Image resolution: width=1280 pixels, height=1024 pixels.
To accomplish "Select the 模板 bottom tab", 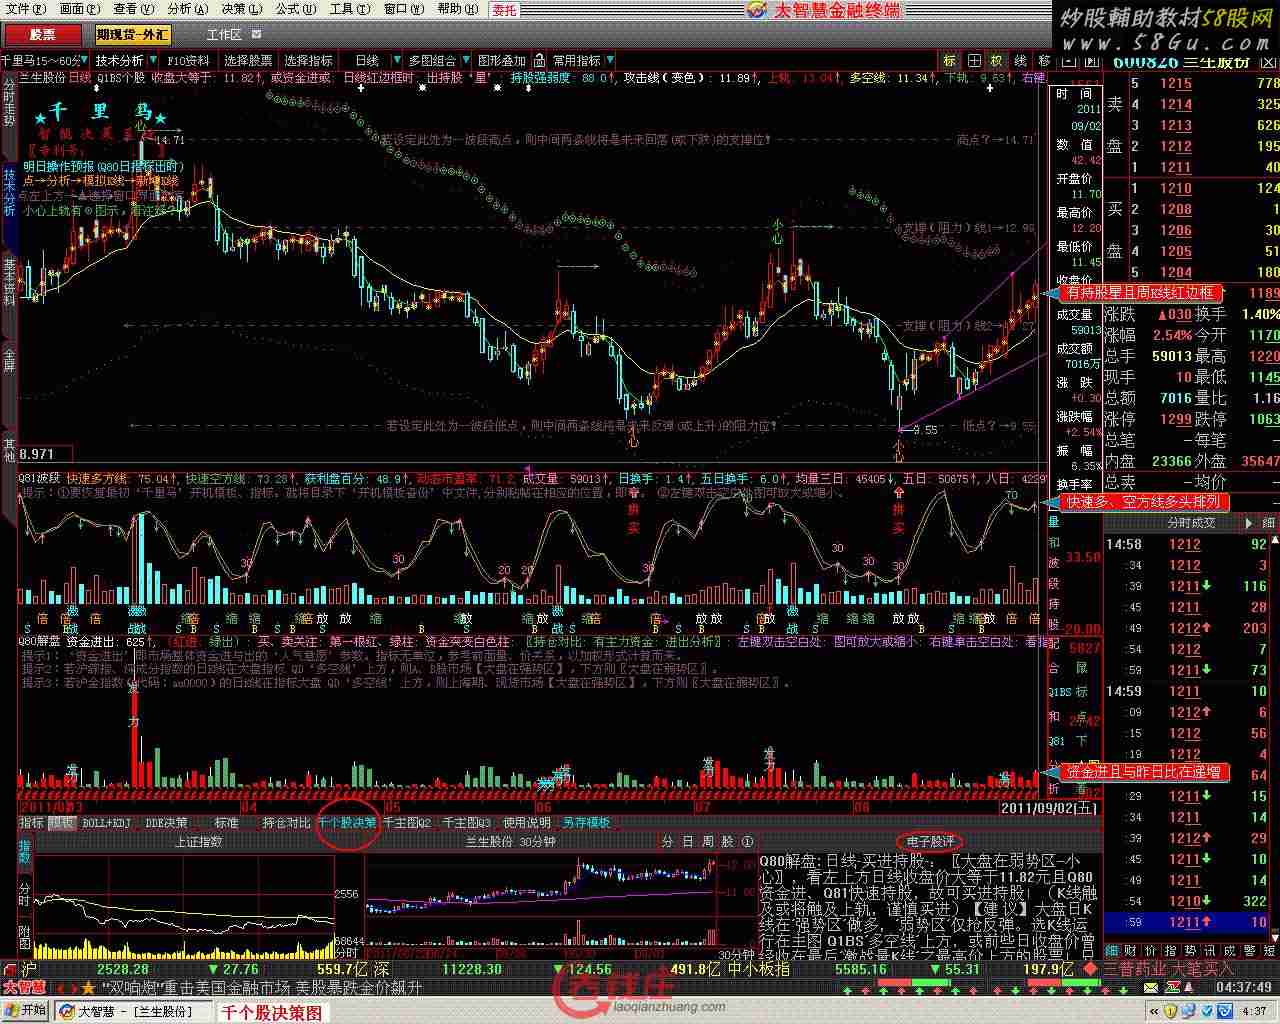I will [62, 823].
